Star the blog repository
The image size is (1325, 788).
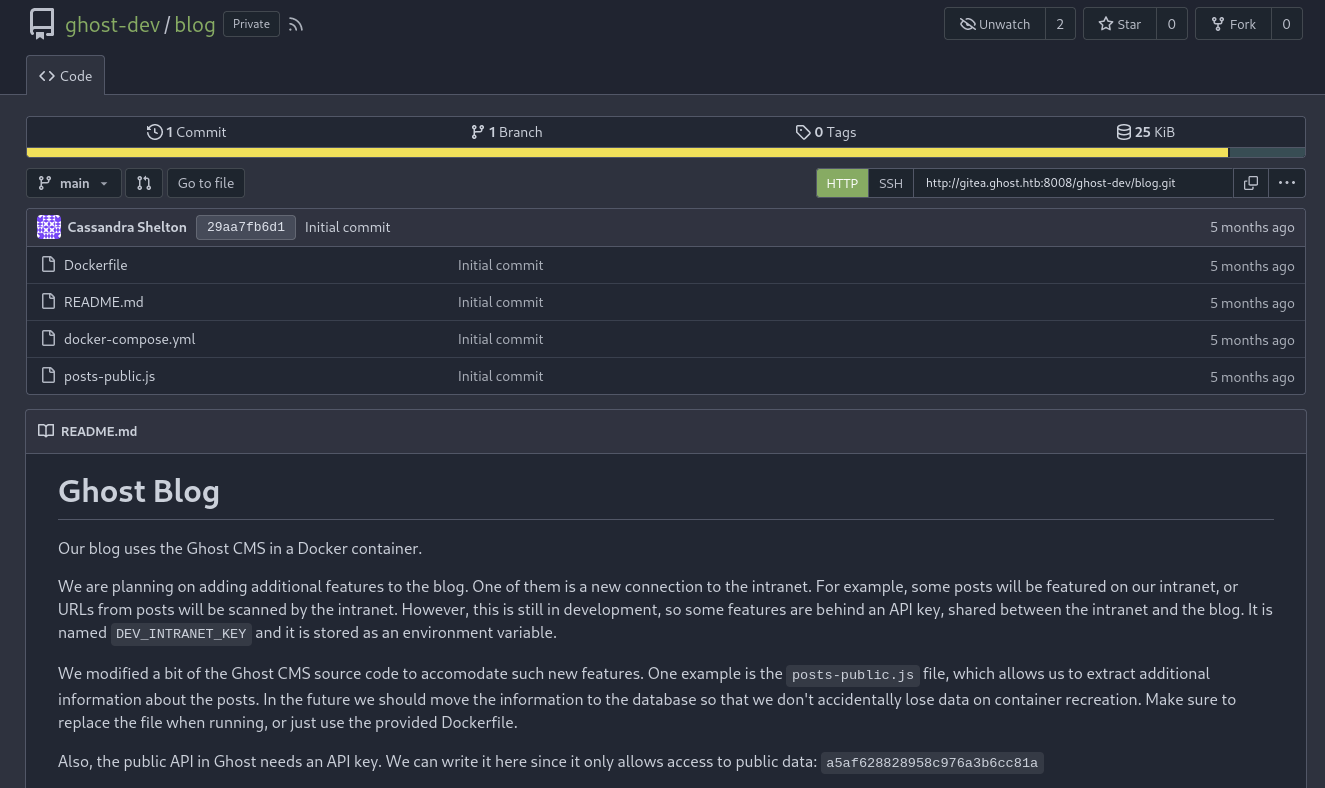click(1120, 24)
